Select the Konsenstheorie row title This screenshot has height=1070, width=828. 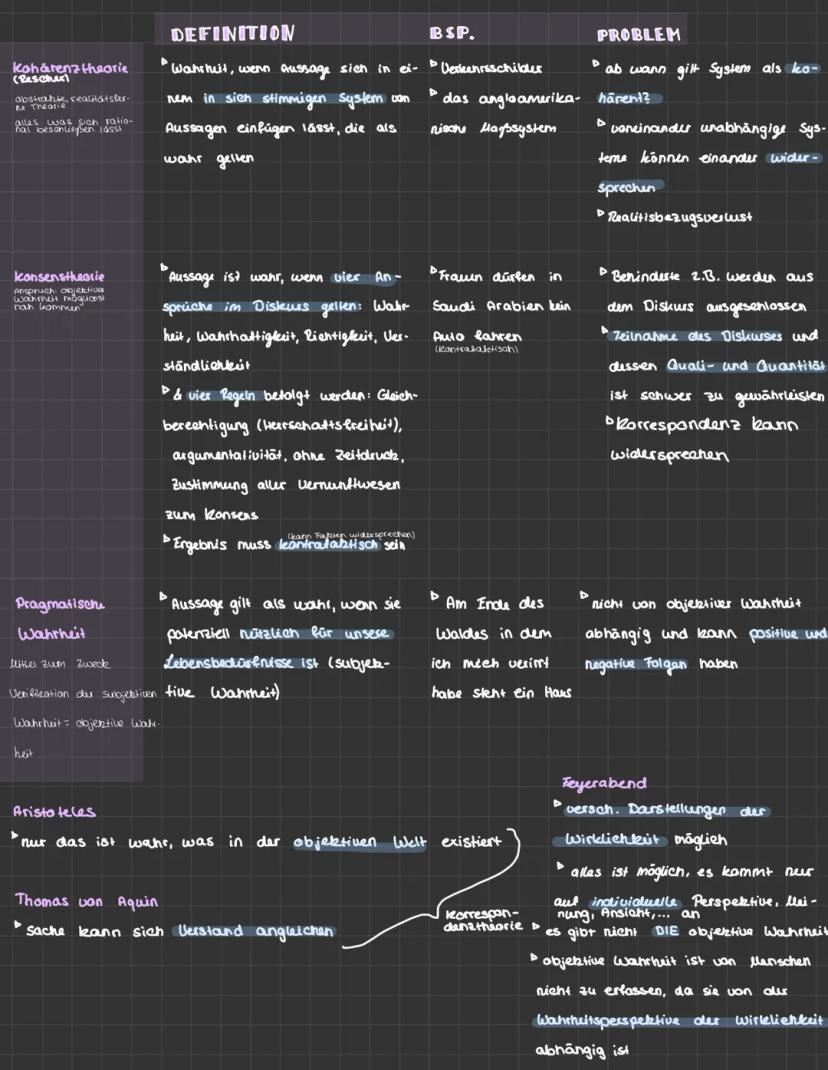click(59, 276)
